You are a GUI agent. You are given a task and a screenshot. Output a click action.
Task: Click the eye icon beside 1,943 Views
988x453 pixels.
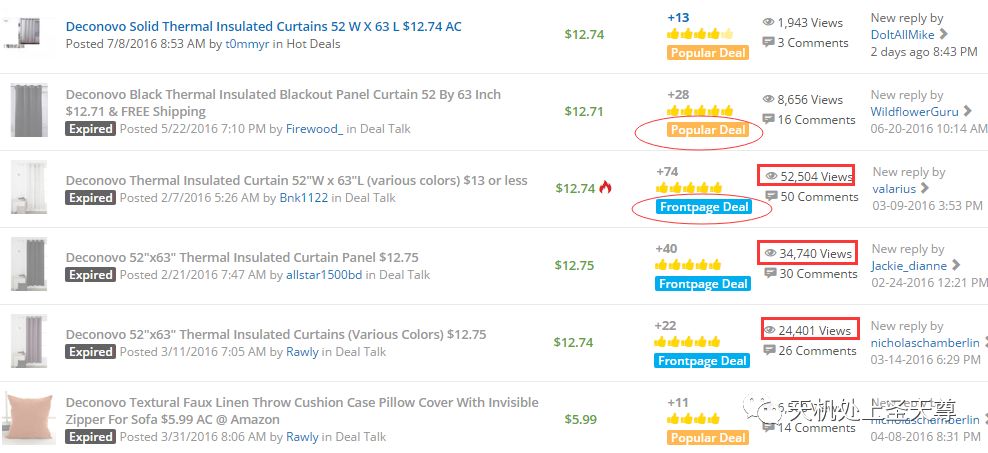click(768, 22)
